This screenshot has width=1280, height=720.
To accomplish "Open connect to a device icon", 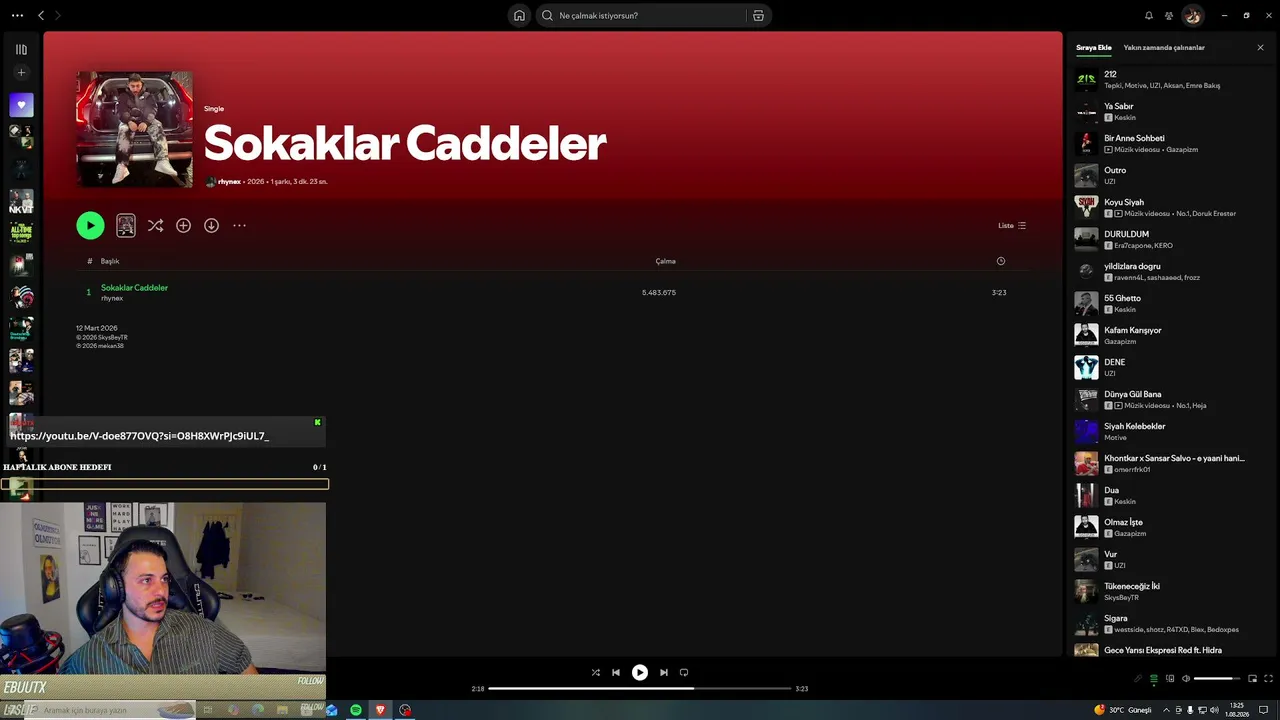I will click(1170, 679).
